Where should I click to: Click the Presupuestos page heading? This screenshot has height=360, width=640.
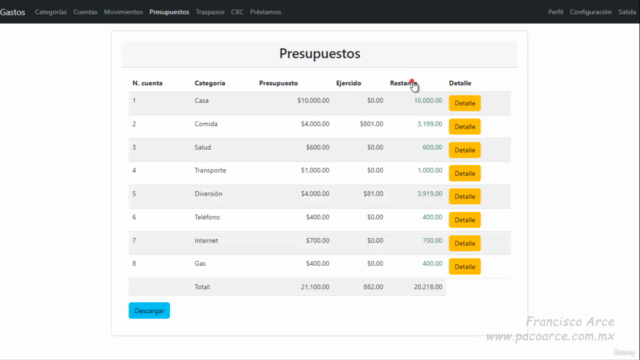pyautogui.click(x=320, y=53)
